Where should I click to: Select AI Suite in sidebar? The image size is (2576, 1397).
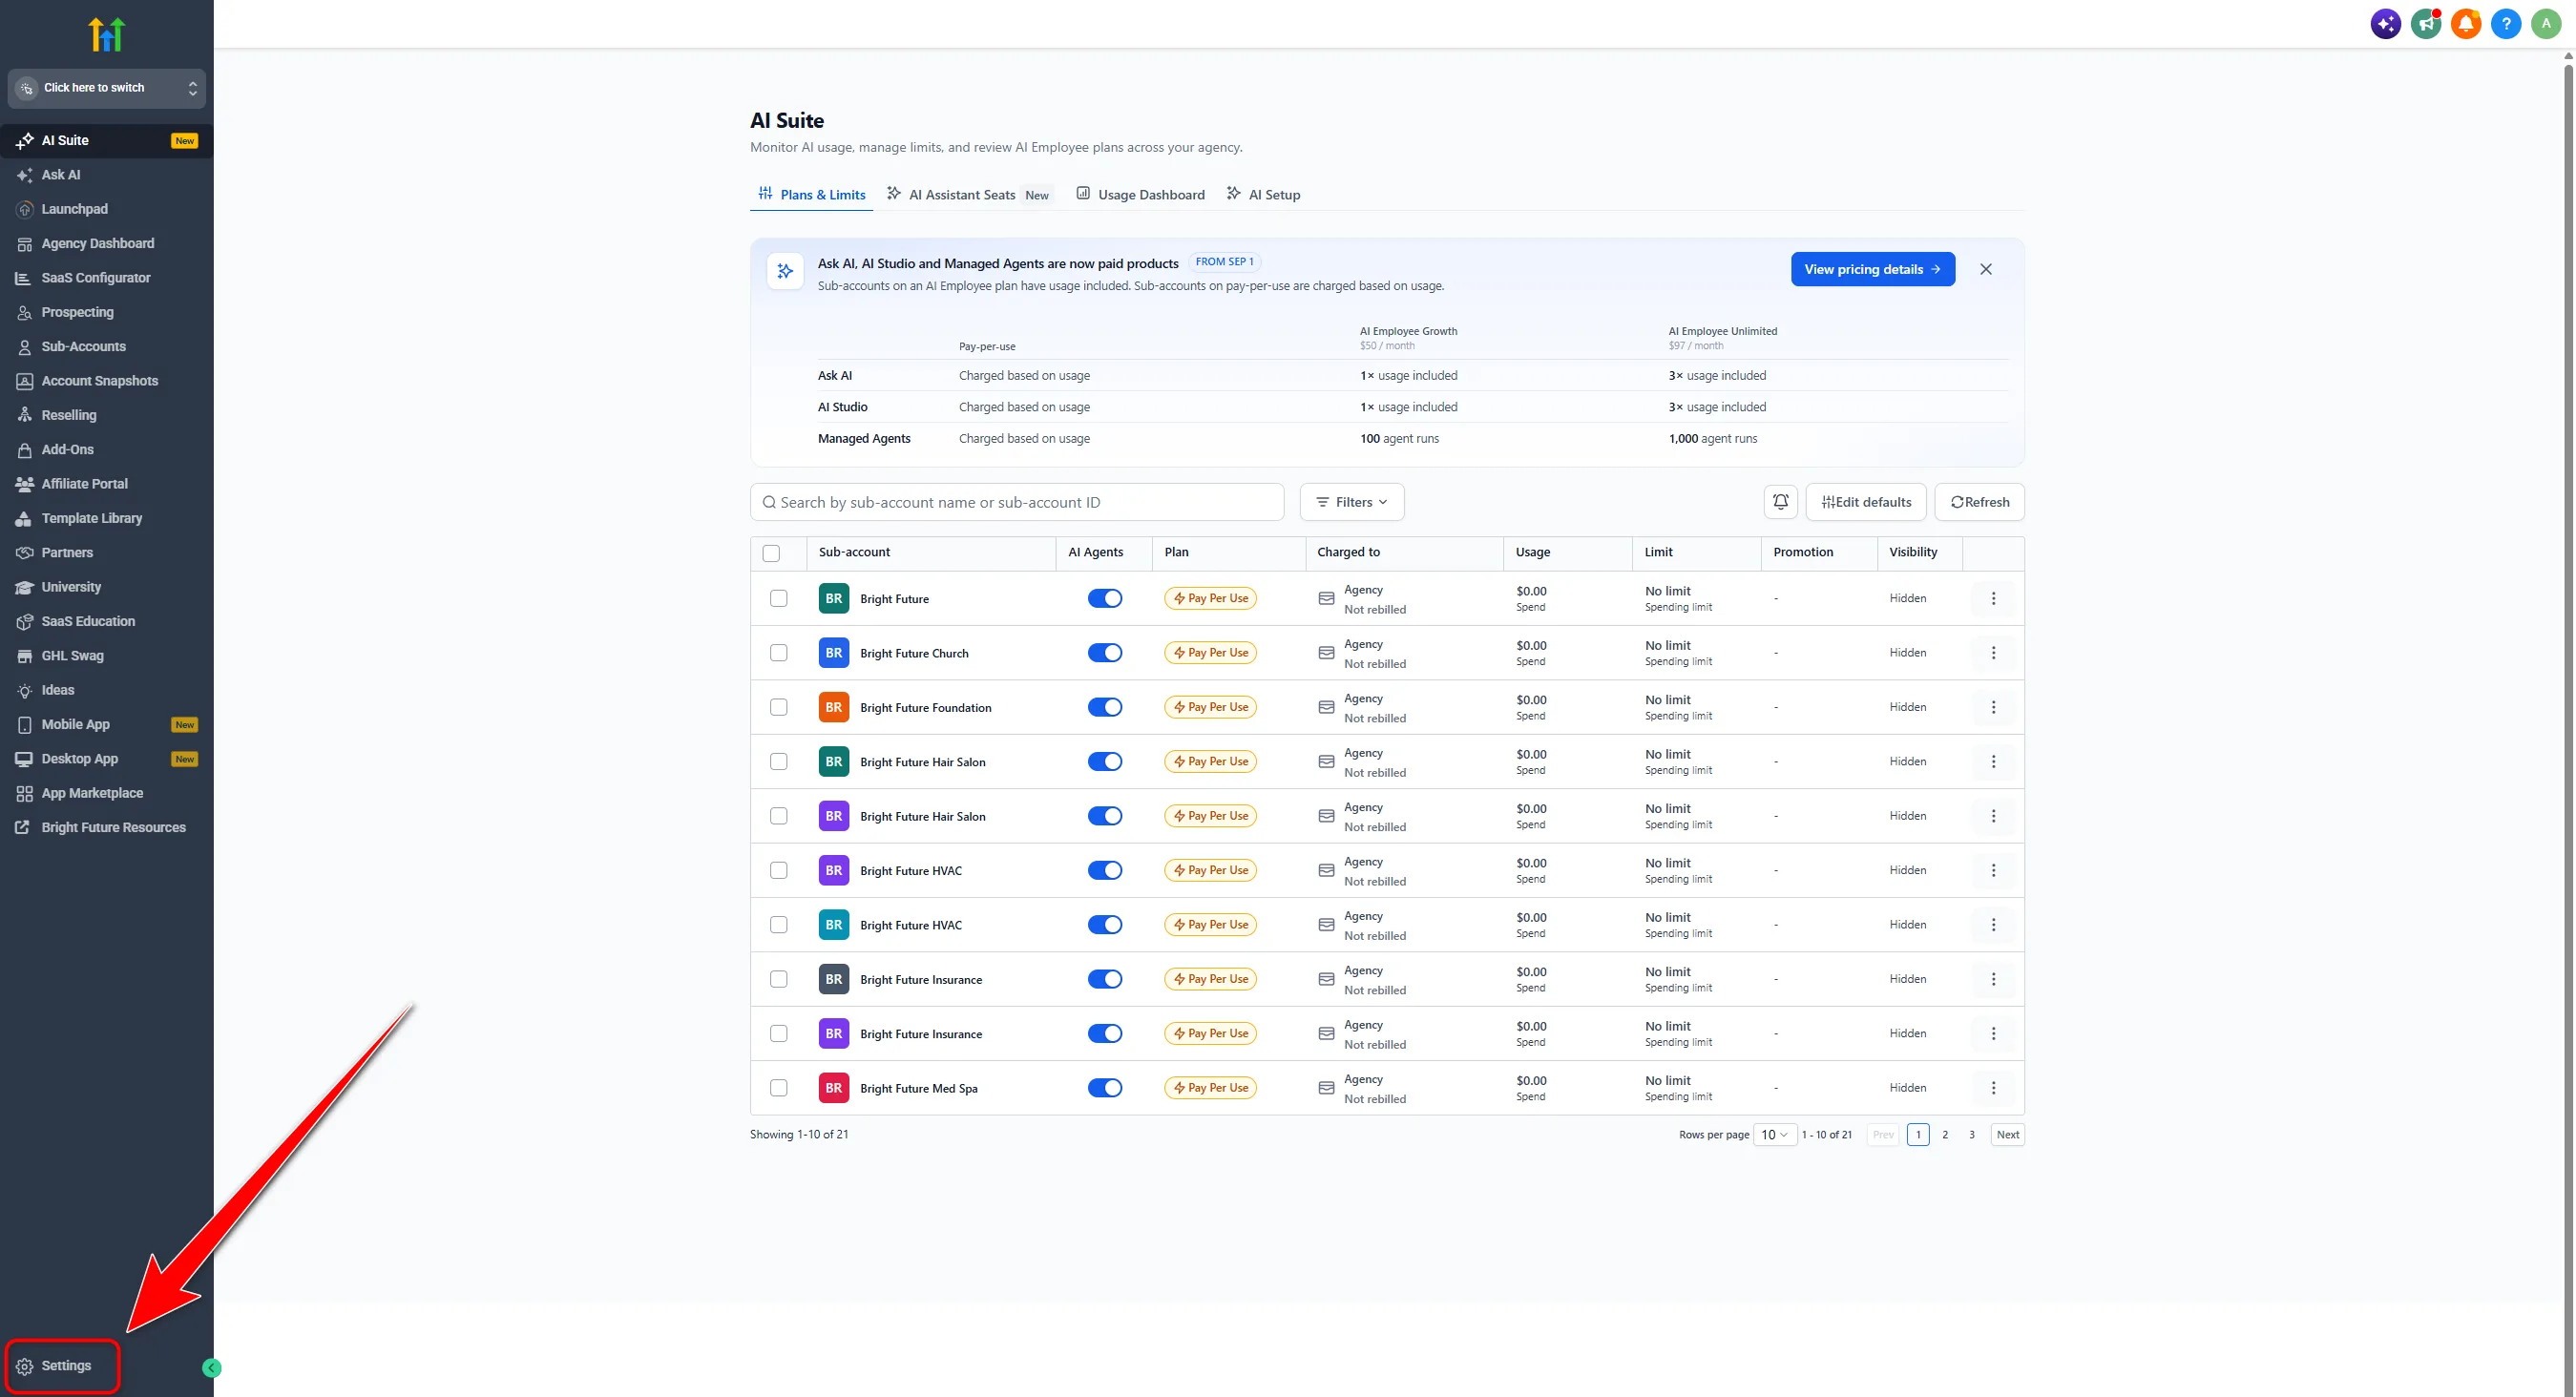pos(106,140)
